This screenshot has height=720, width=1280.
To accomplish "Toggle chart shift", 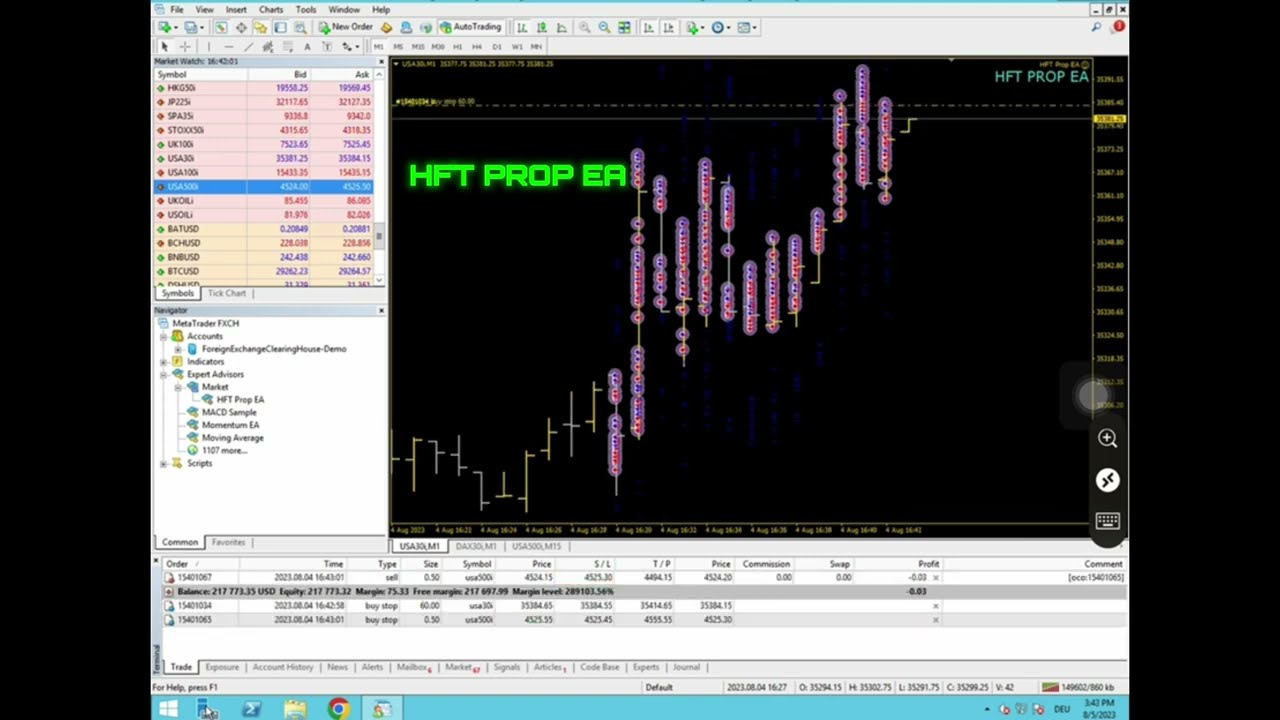I will 668,28.
